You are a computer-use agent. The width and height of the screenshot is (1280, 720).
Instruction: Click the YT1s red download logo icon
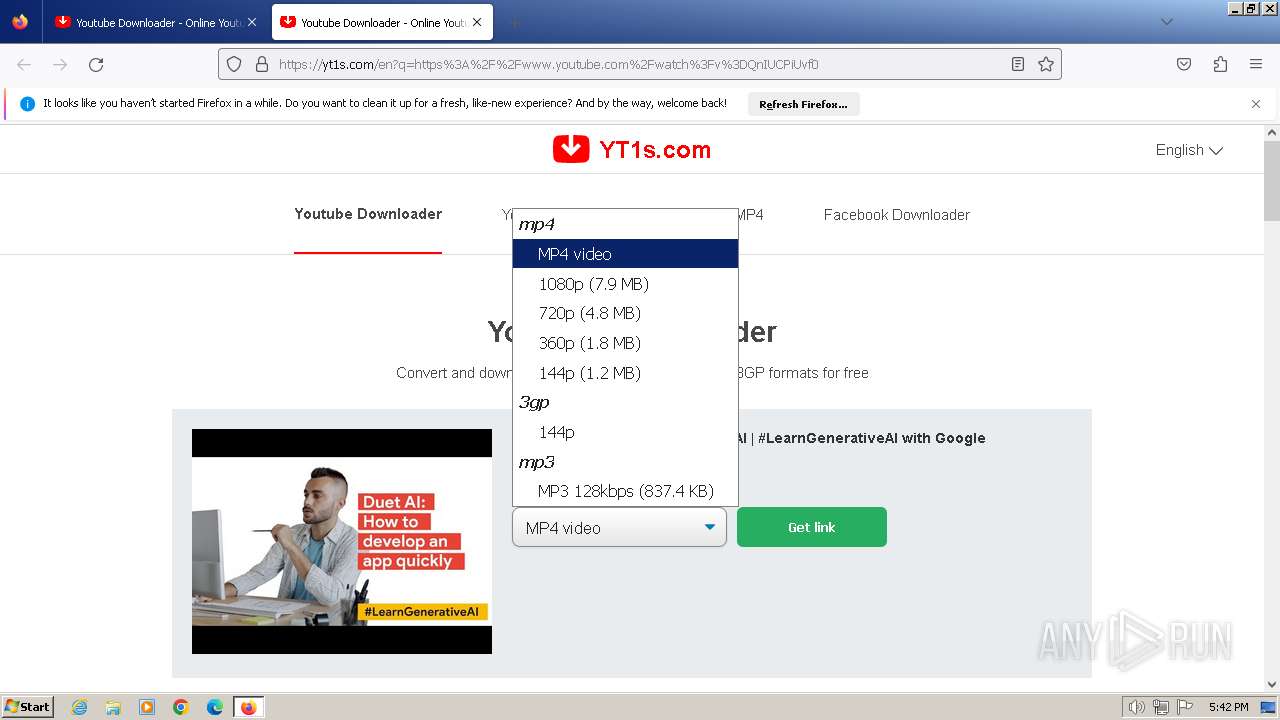click(571, 149)
